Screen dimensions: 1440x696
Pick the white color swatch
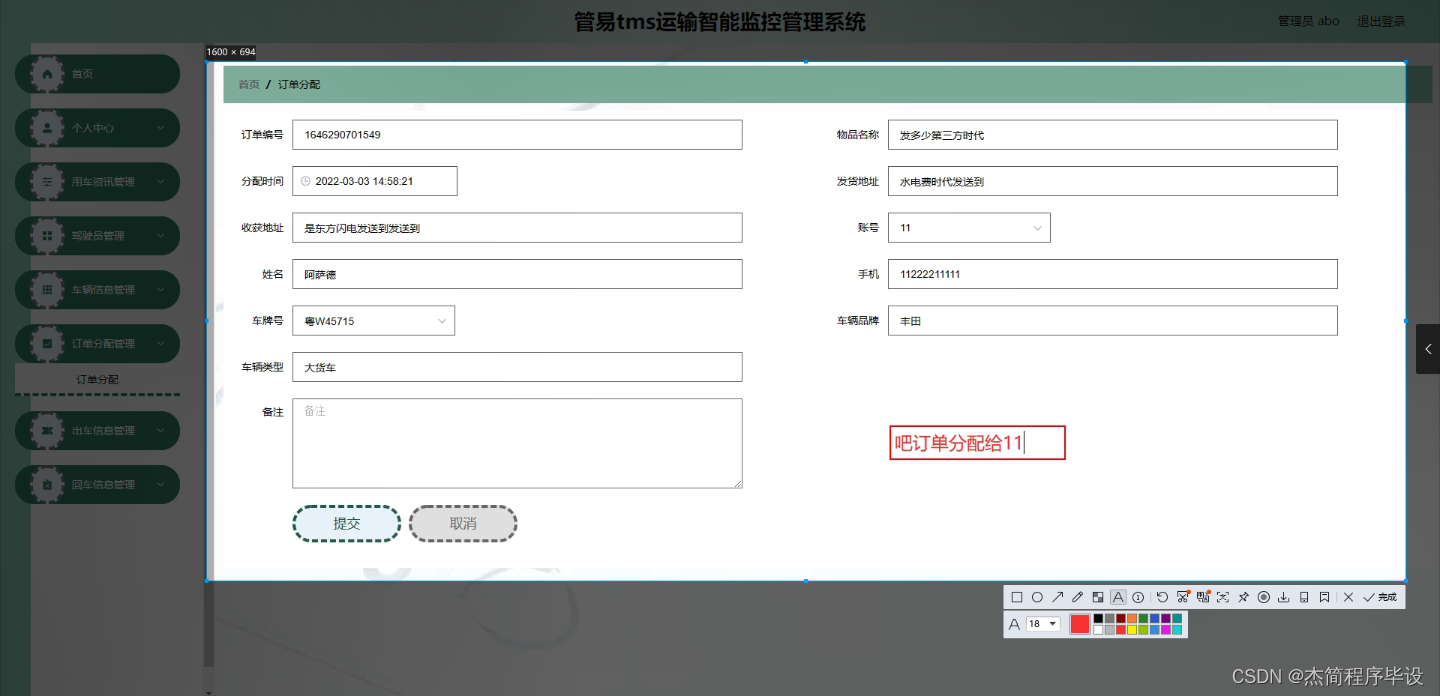click(x=1098, y=630)
